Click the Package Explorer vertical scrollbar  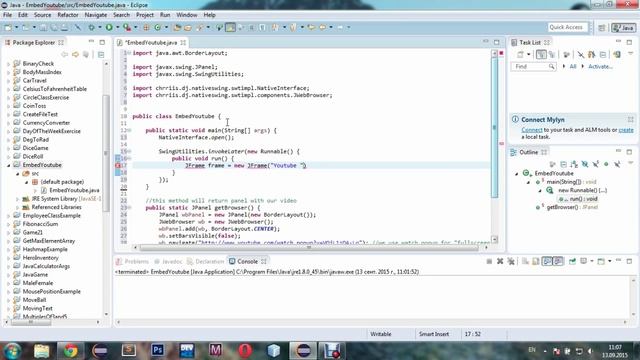click(x=106, y=153)
